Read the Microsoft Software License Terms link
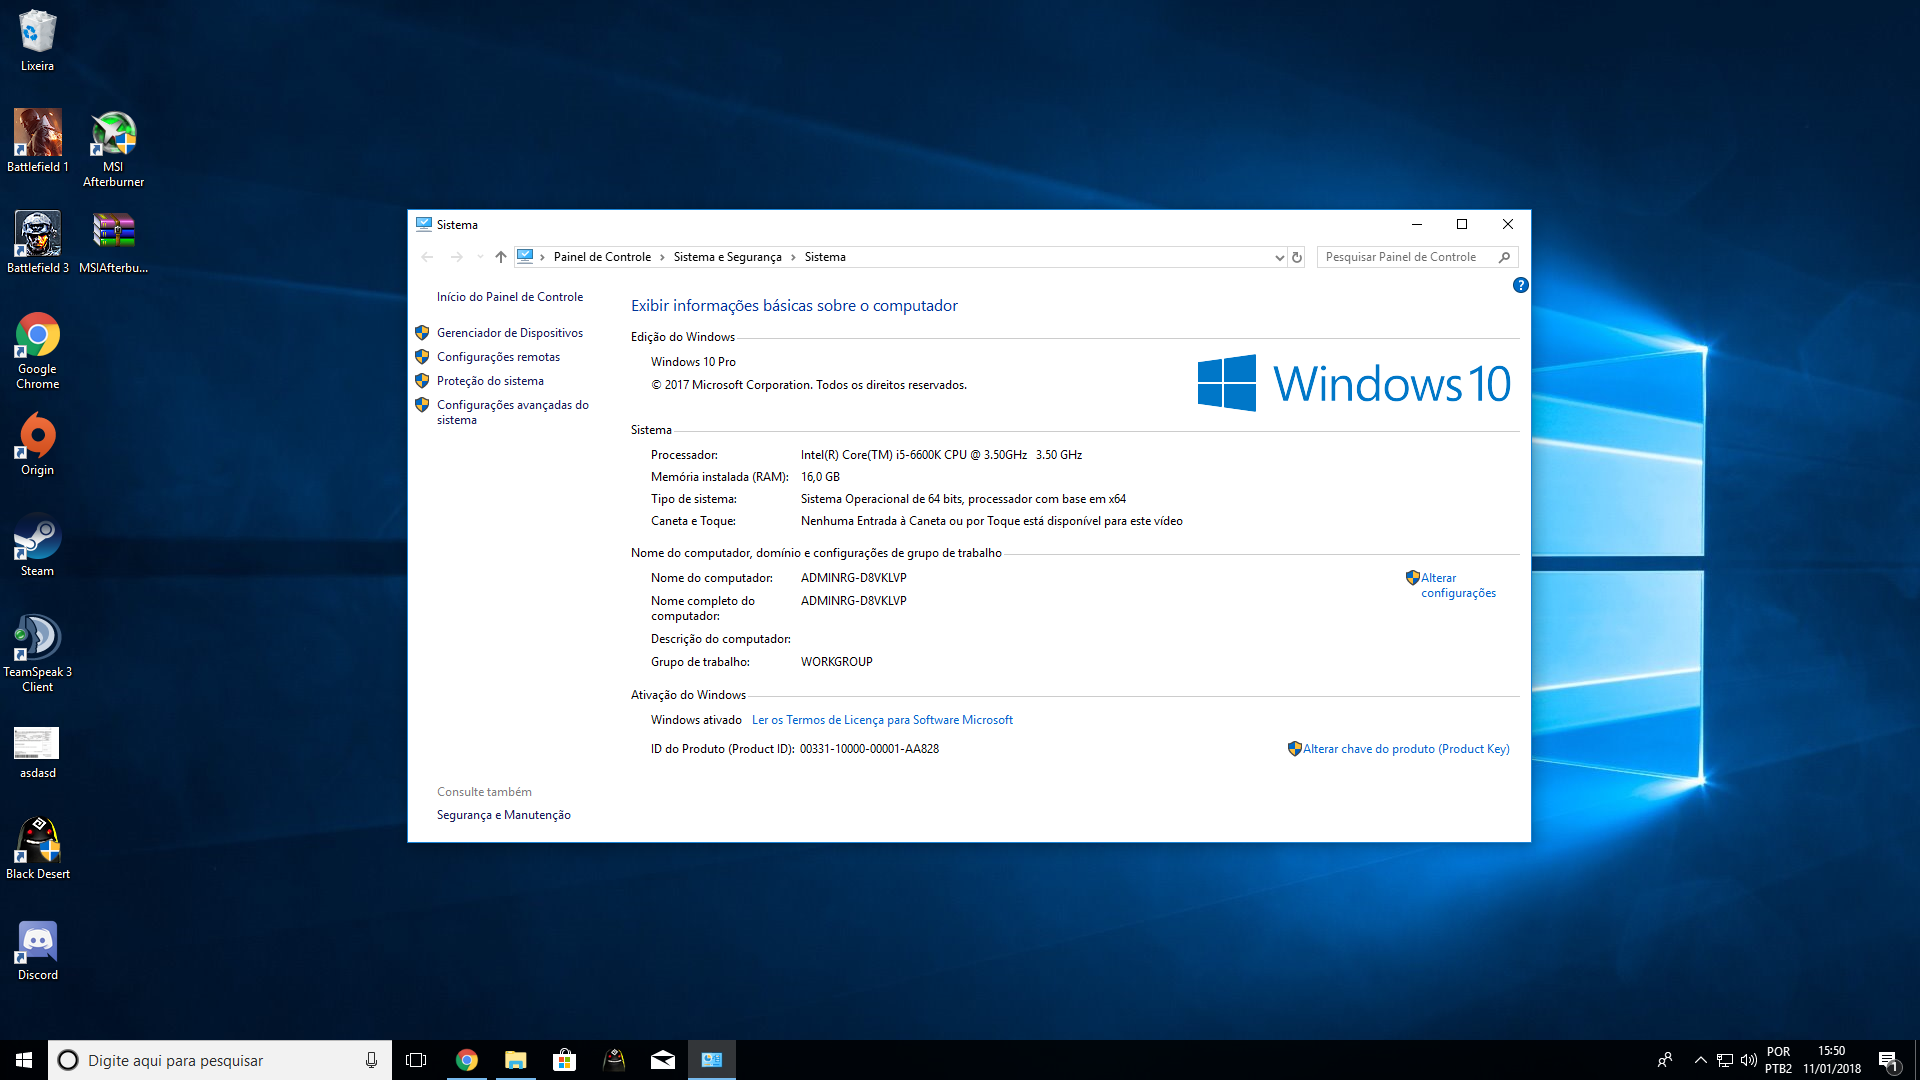 (882, 720)
